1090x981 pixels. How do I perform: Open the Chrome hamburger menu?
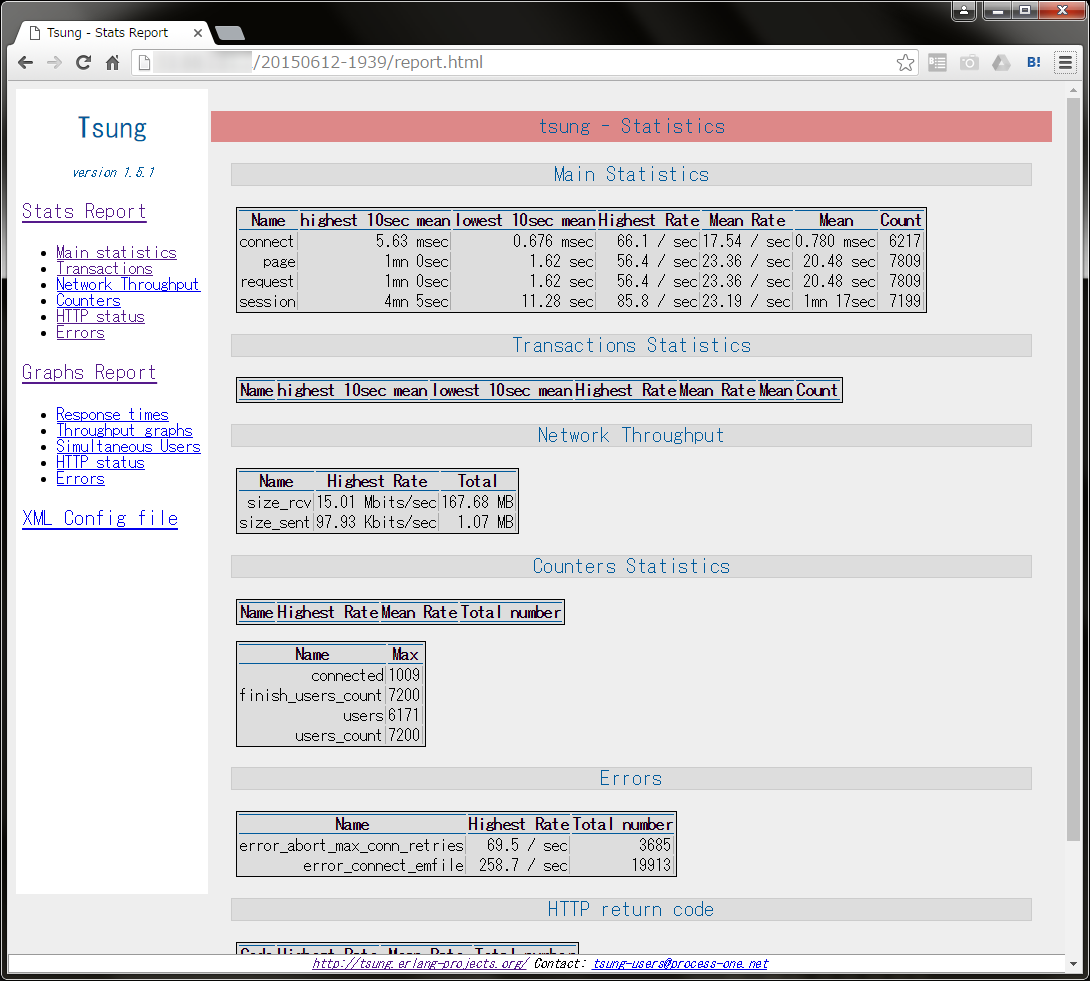point(1066,63)
